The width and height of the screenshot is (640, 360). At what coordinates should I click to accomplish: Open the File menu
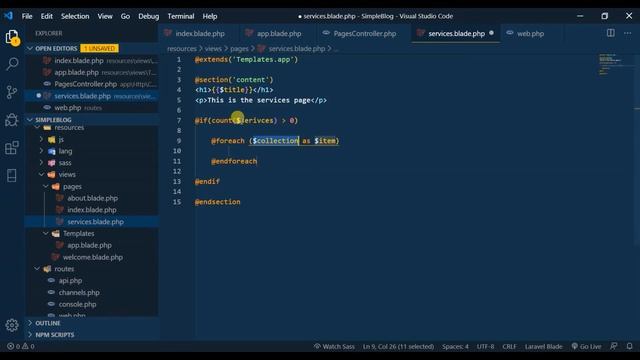tap(27, 16)
